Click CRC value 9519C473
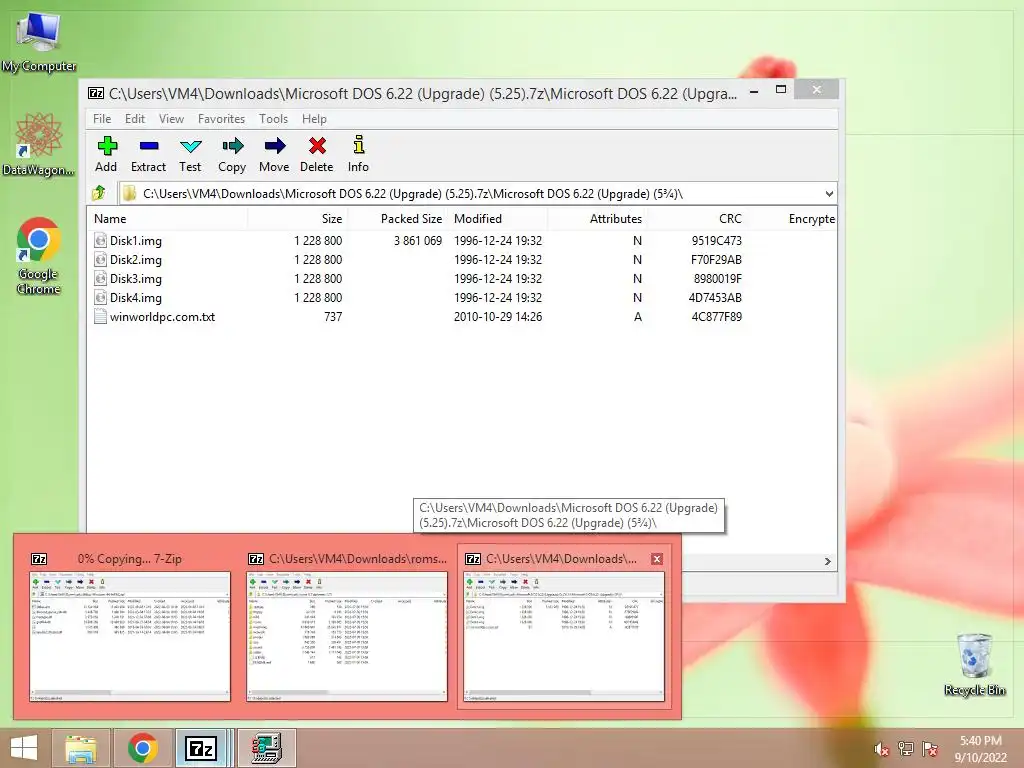The width and height of the screenshot is (1024, 768). tap(716, 241)
